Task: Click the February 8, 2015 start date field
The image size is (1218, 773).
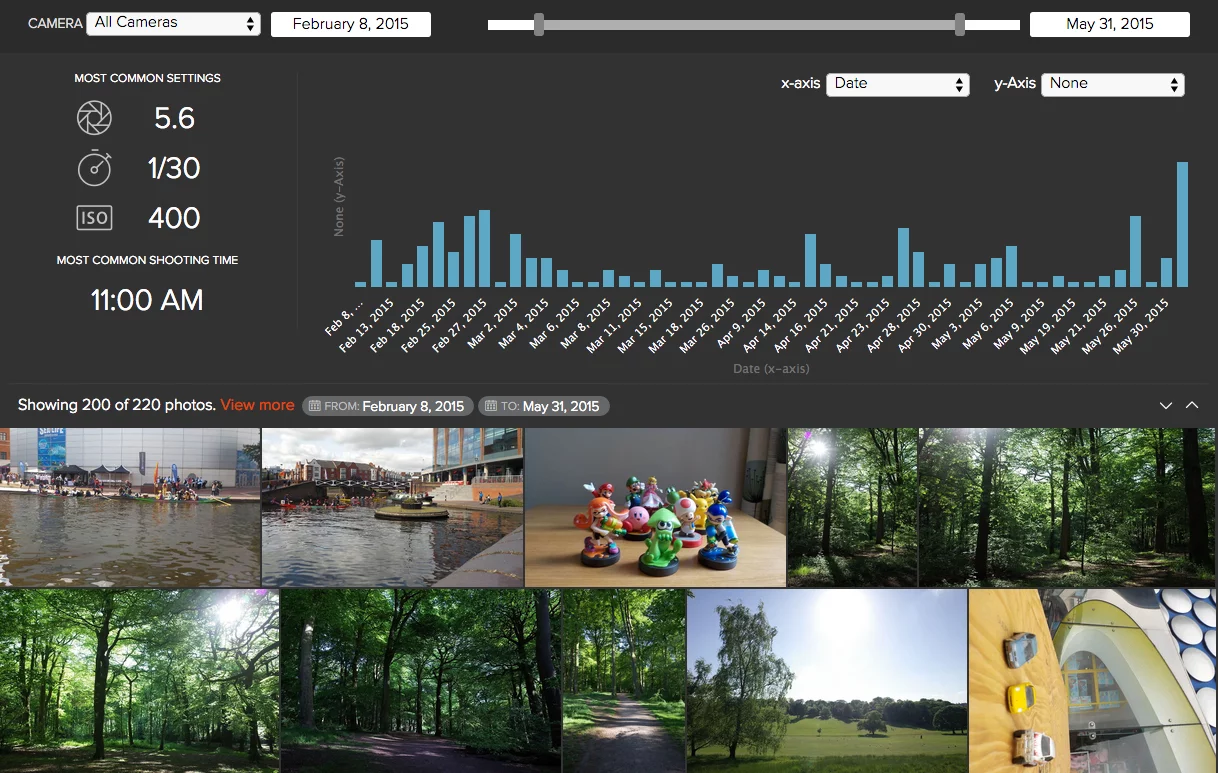Action: 350,23
